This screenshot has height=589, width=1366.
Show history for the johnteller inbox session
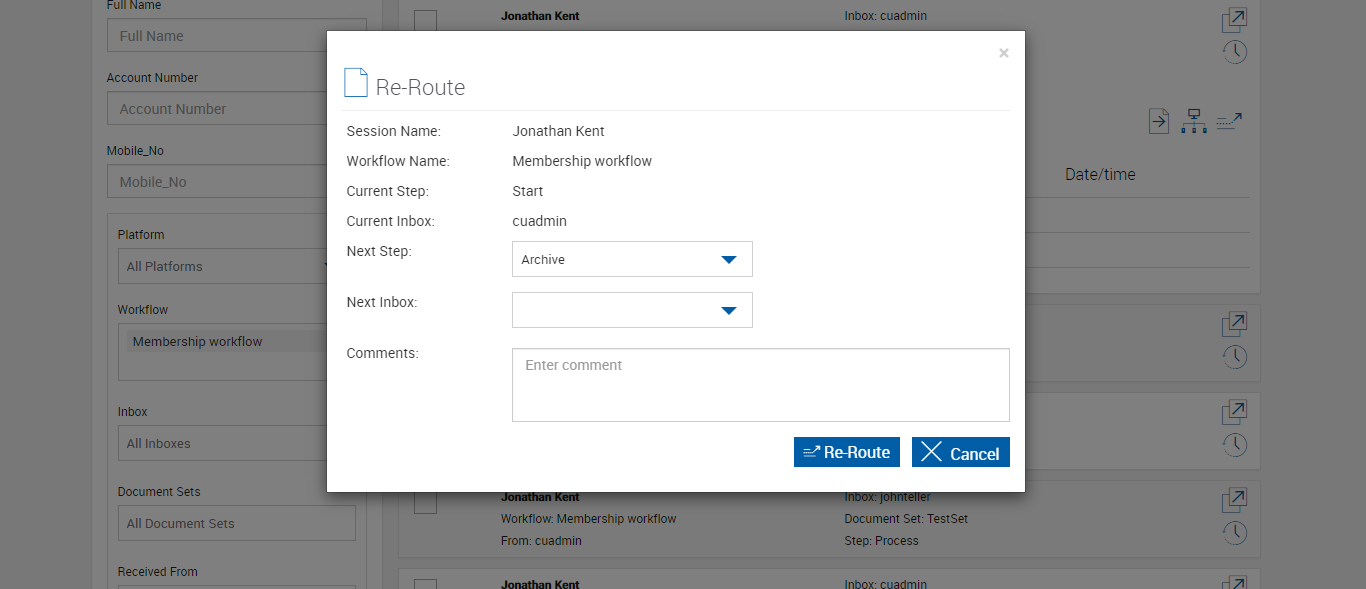pyautogui.click(x=1235, y=532)
